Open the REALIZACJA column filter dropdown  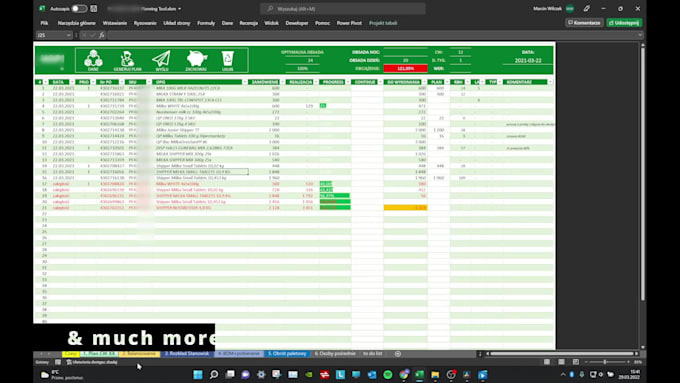point(316,82)
